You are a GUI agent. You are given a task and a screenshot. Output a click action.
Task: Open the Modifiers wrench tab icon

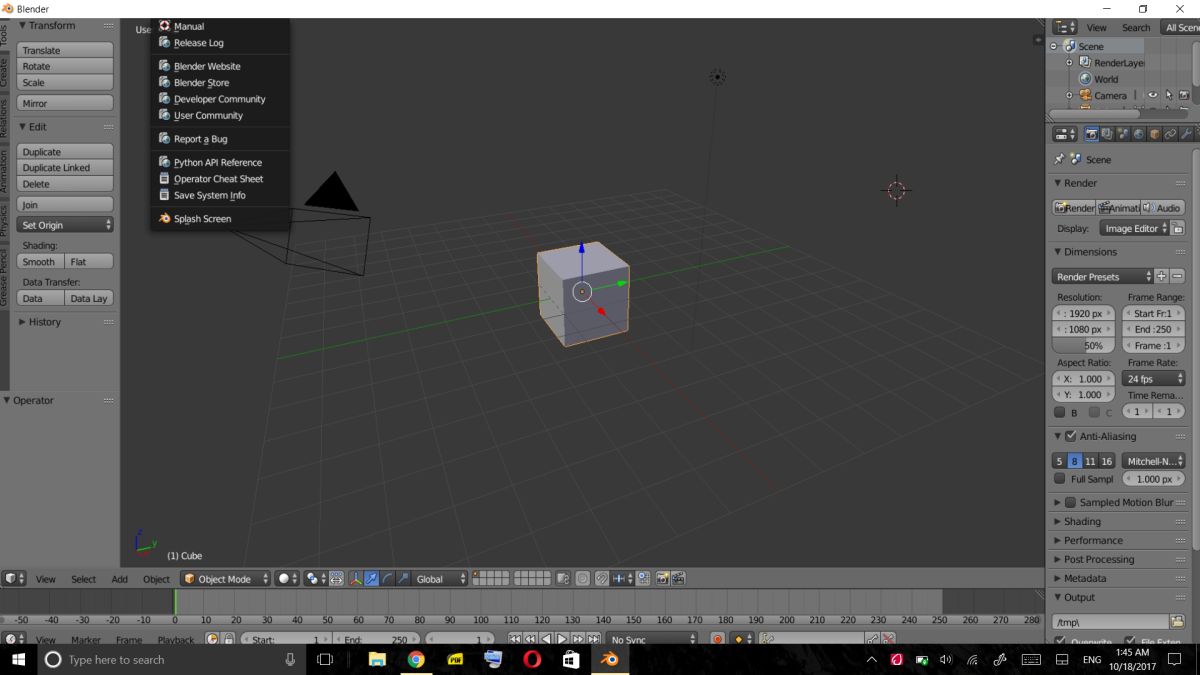point(1186,134)
